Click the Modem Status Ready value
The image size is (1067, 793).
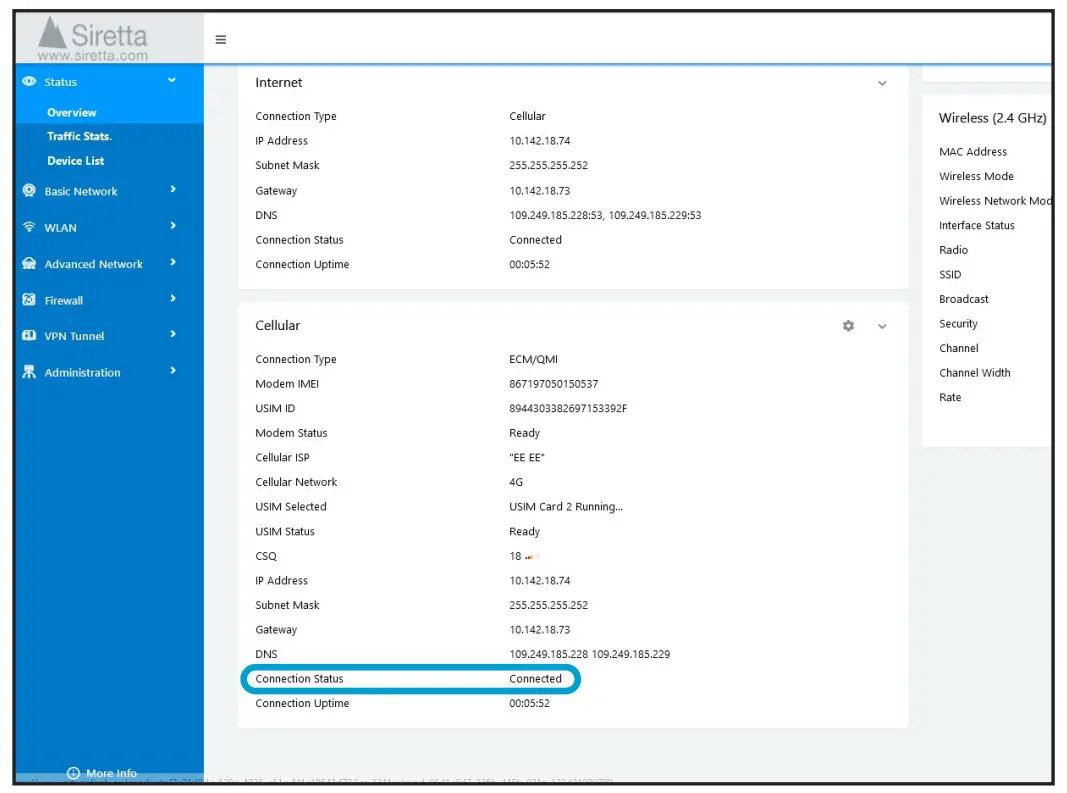pyautogui.click(x=525, y=433)
